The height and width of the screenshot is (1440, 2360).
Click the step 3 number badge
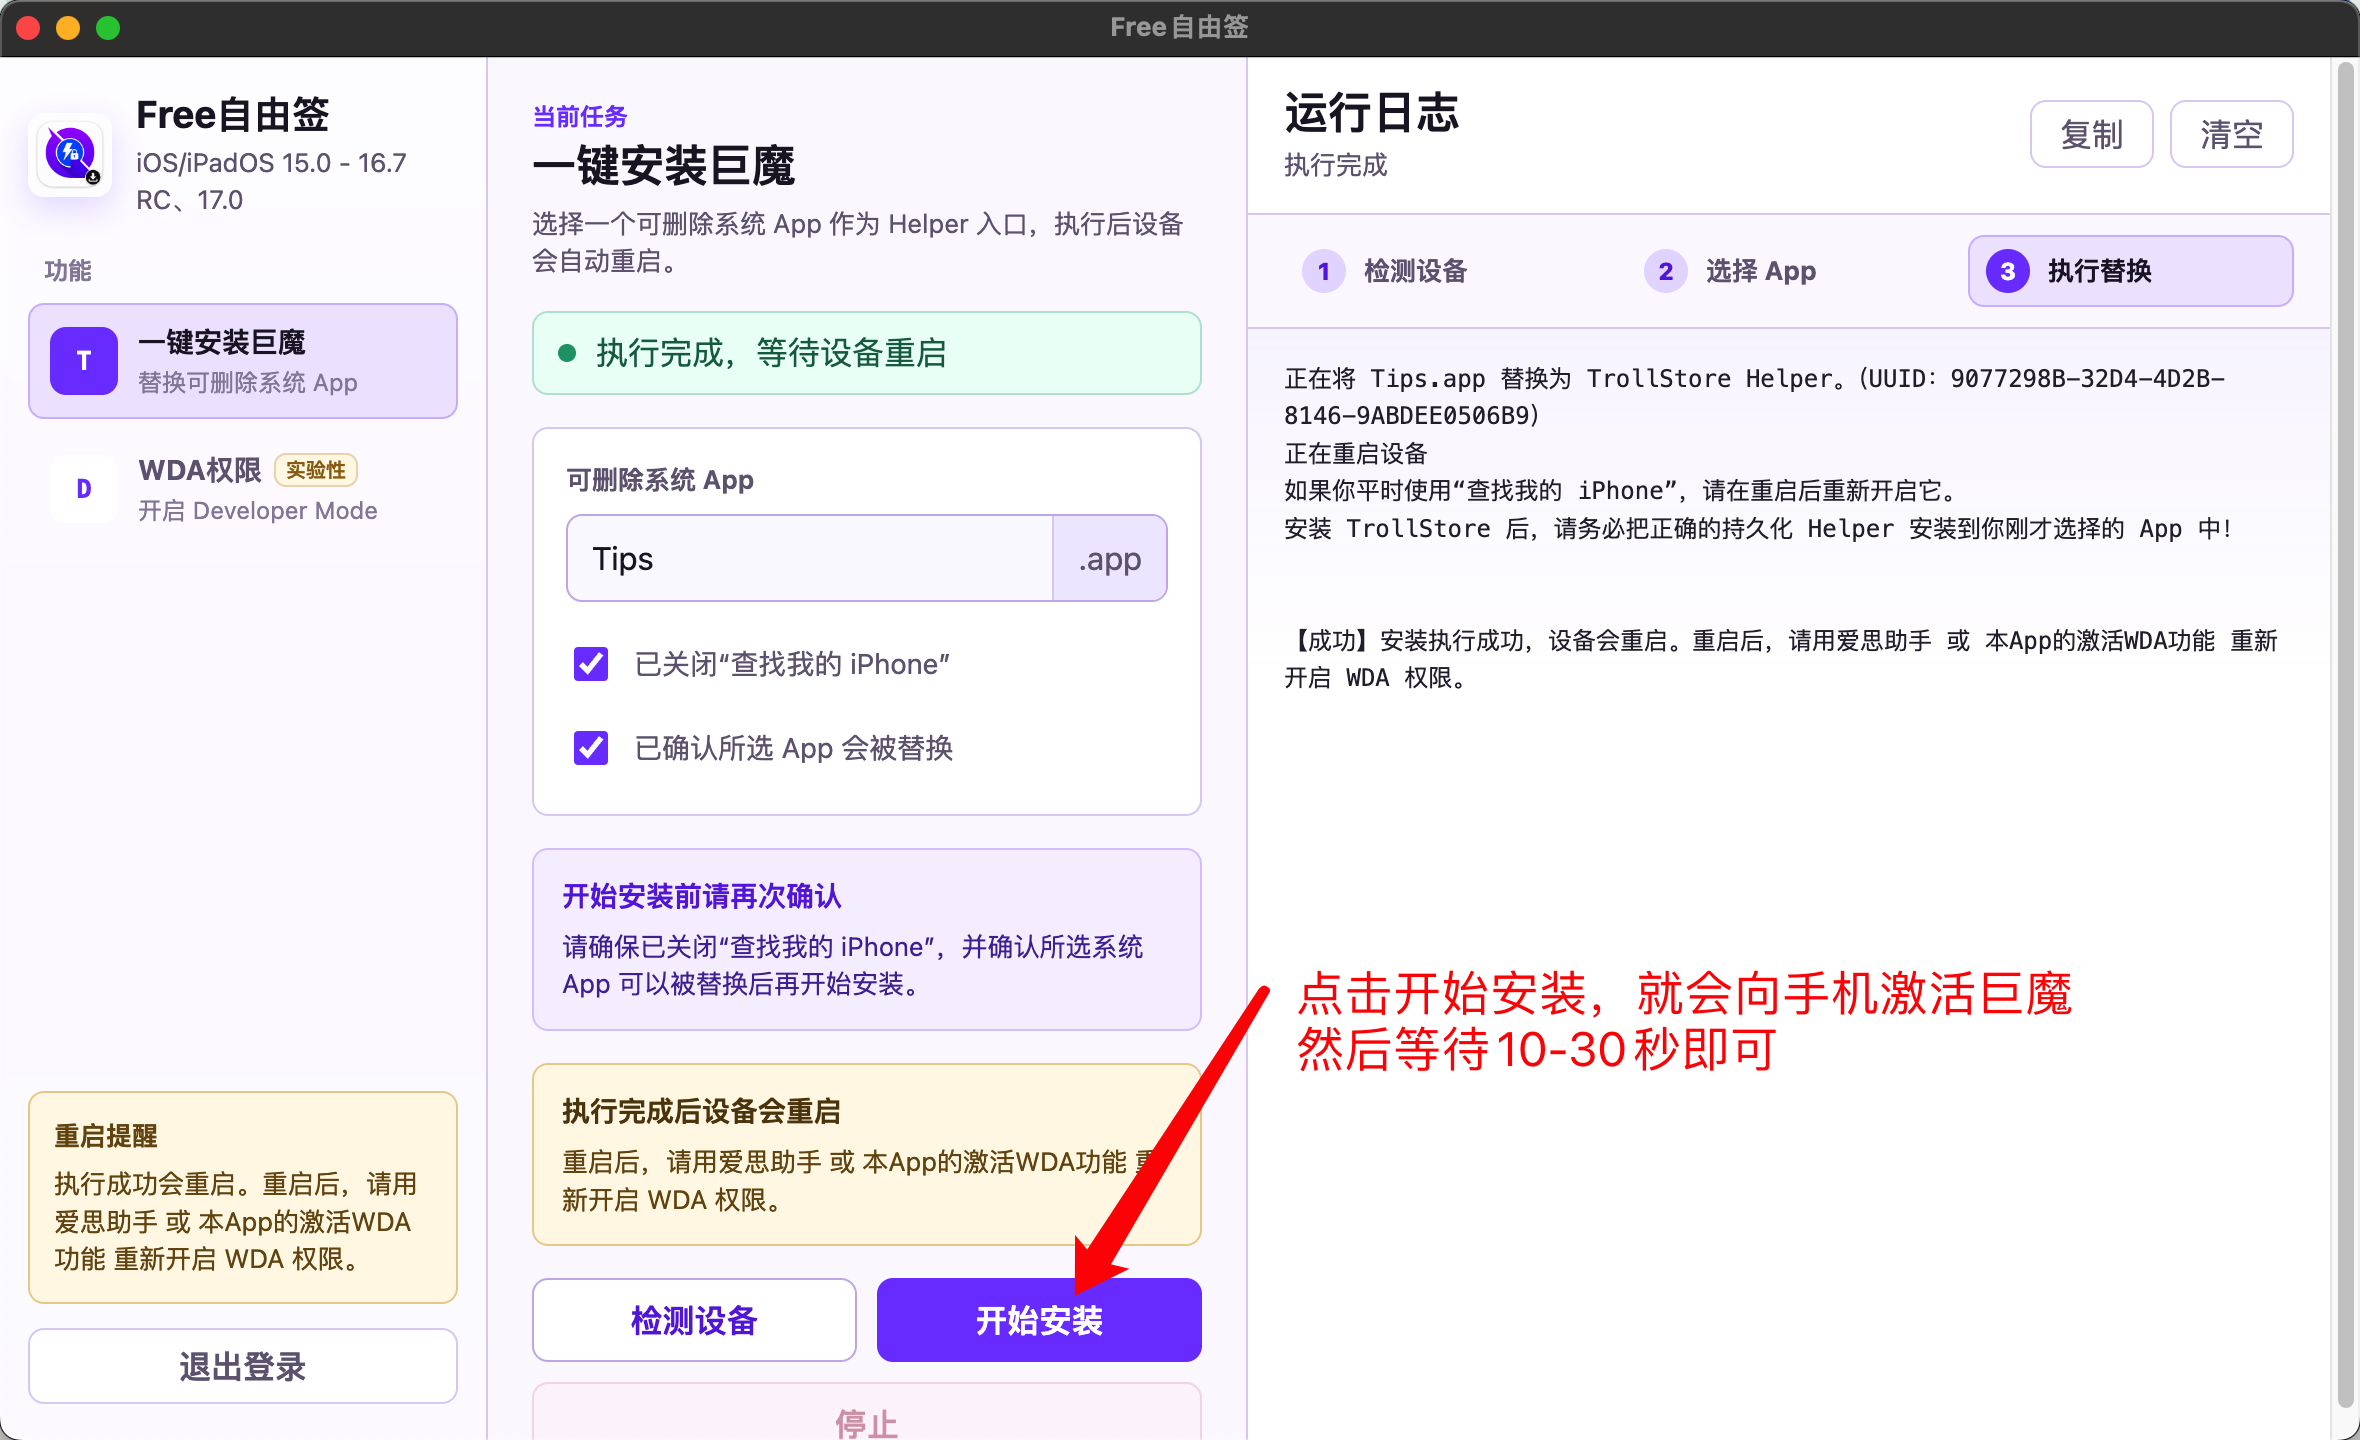click(x=2007, y=271)
